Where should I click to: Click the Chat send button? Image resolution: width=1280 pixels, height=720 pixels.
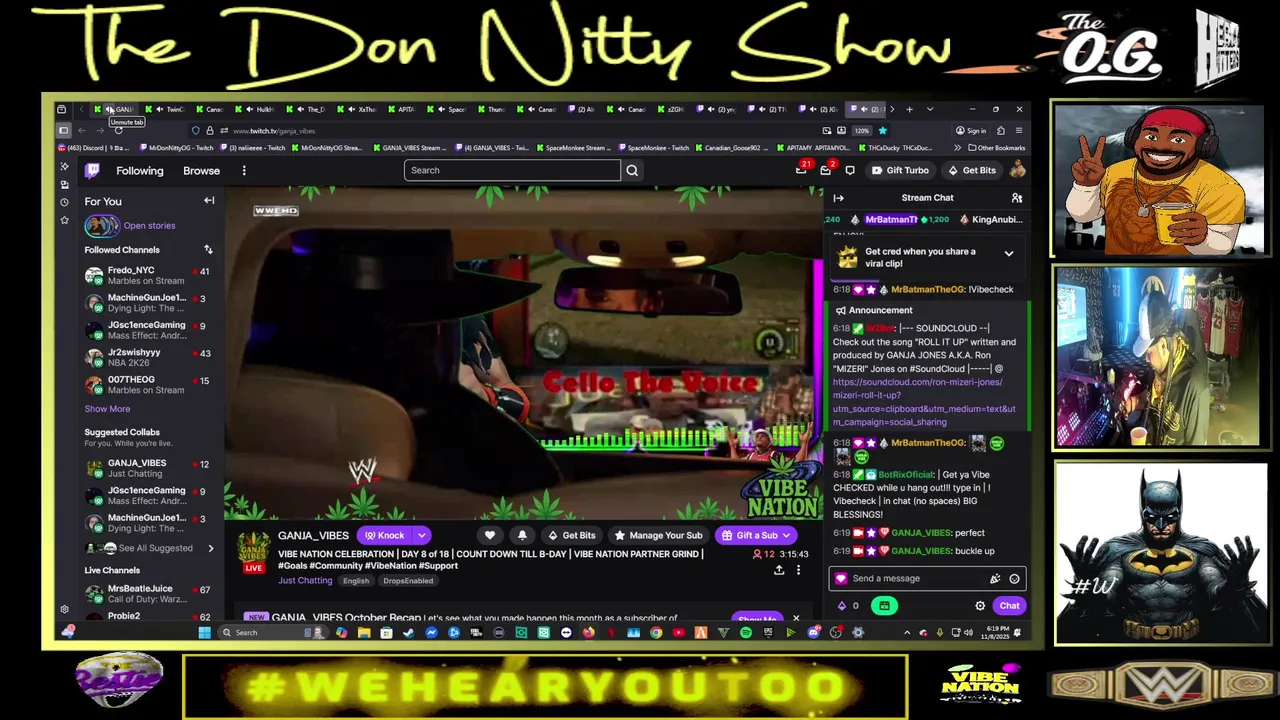tap(1009, 606)
